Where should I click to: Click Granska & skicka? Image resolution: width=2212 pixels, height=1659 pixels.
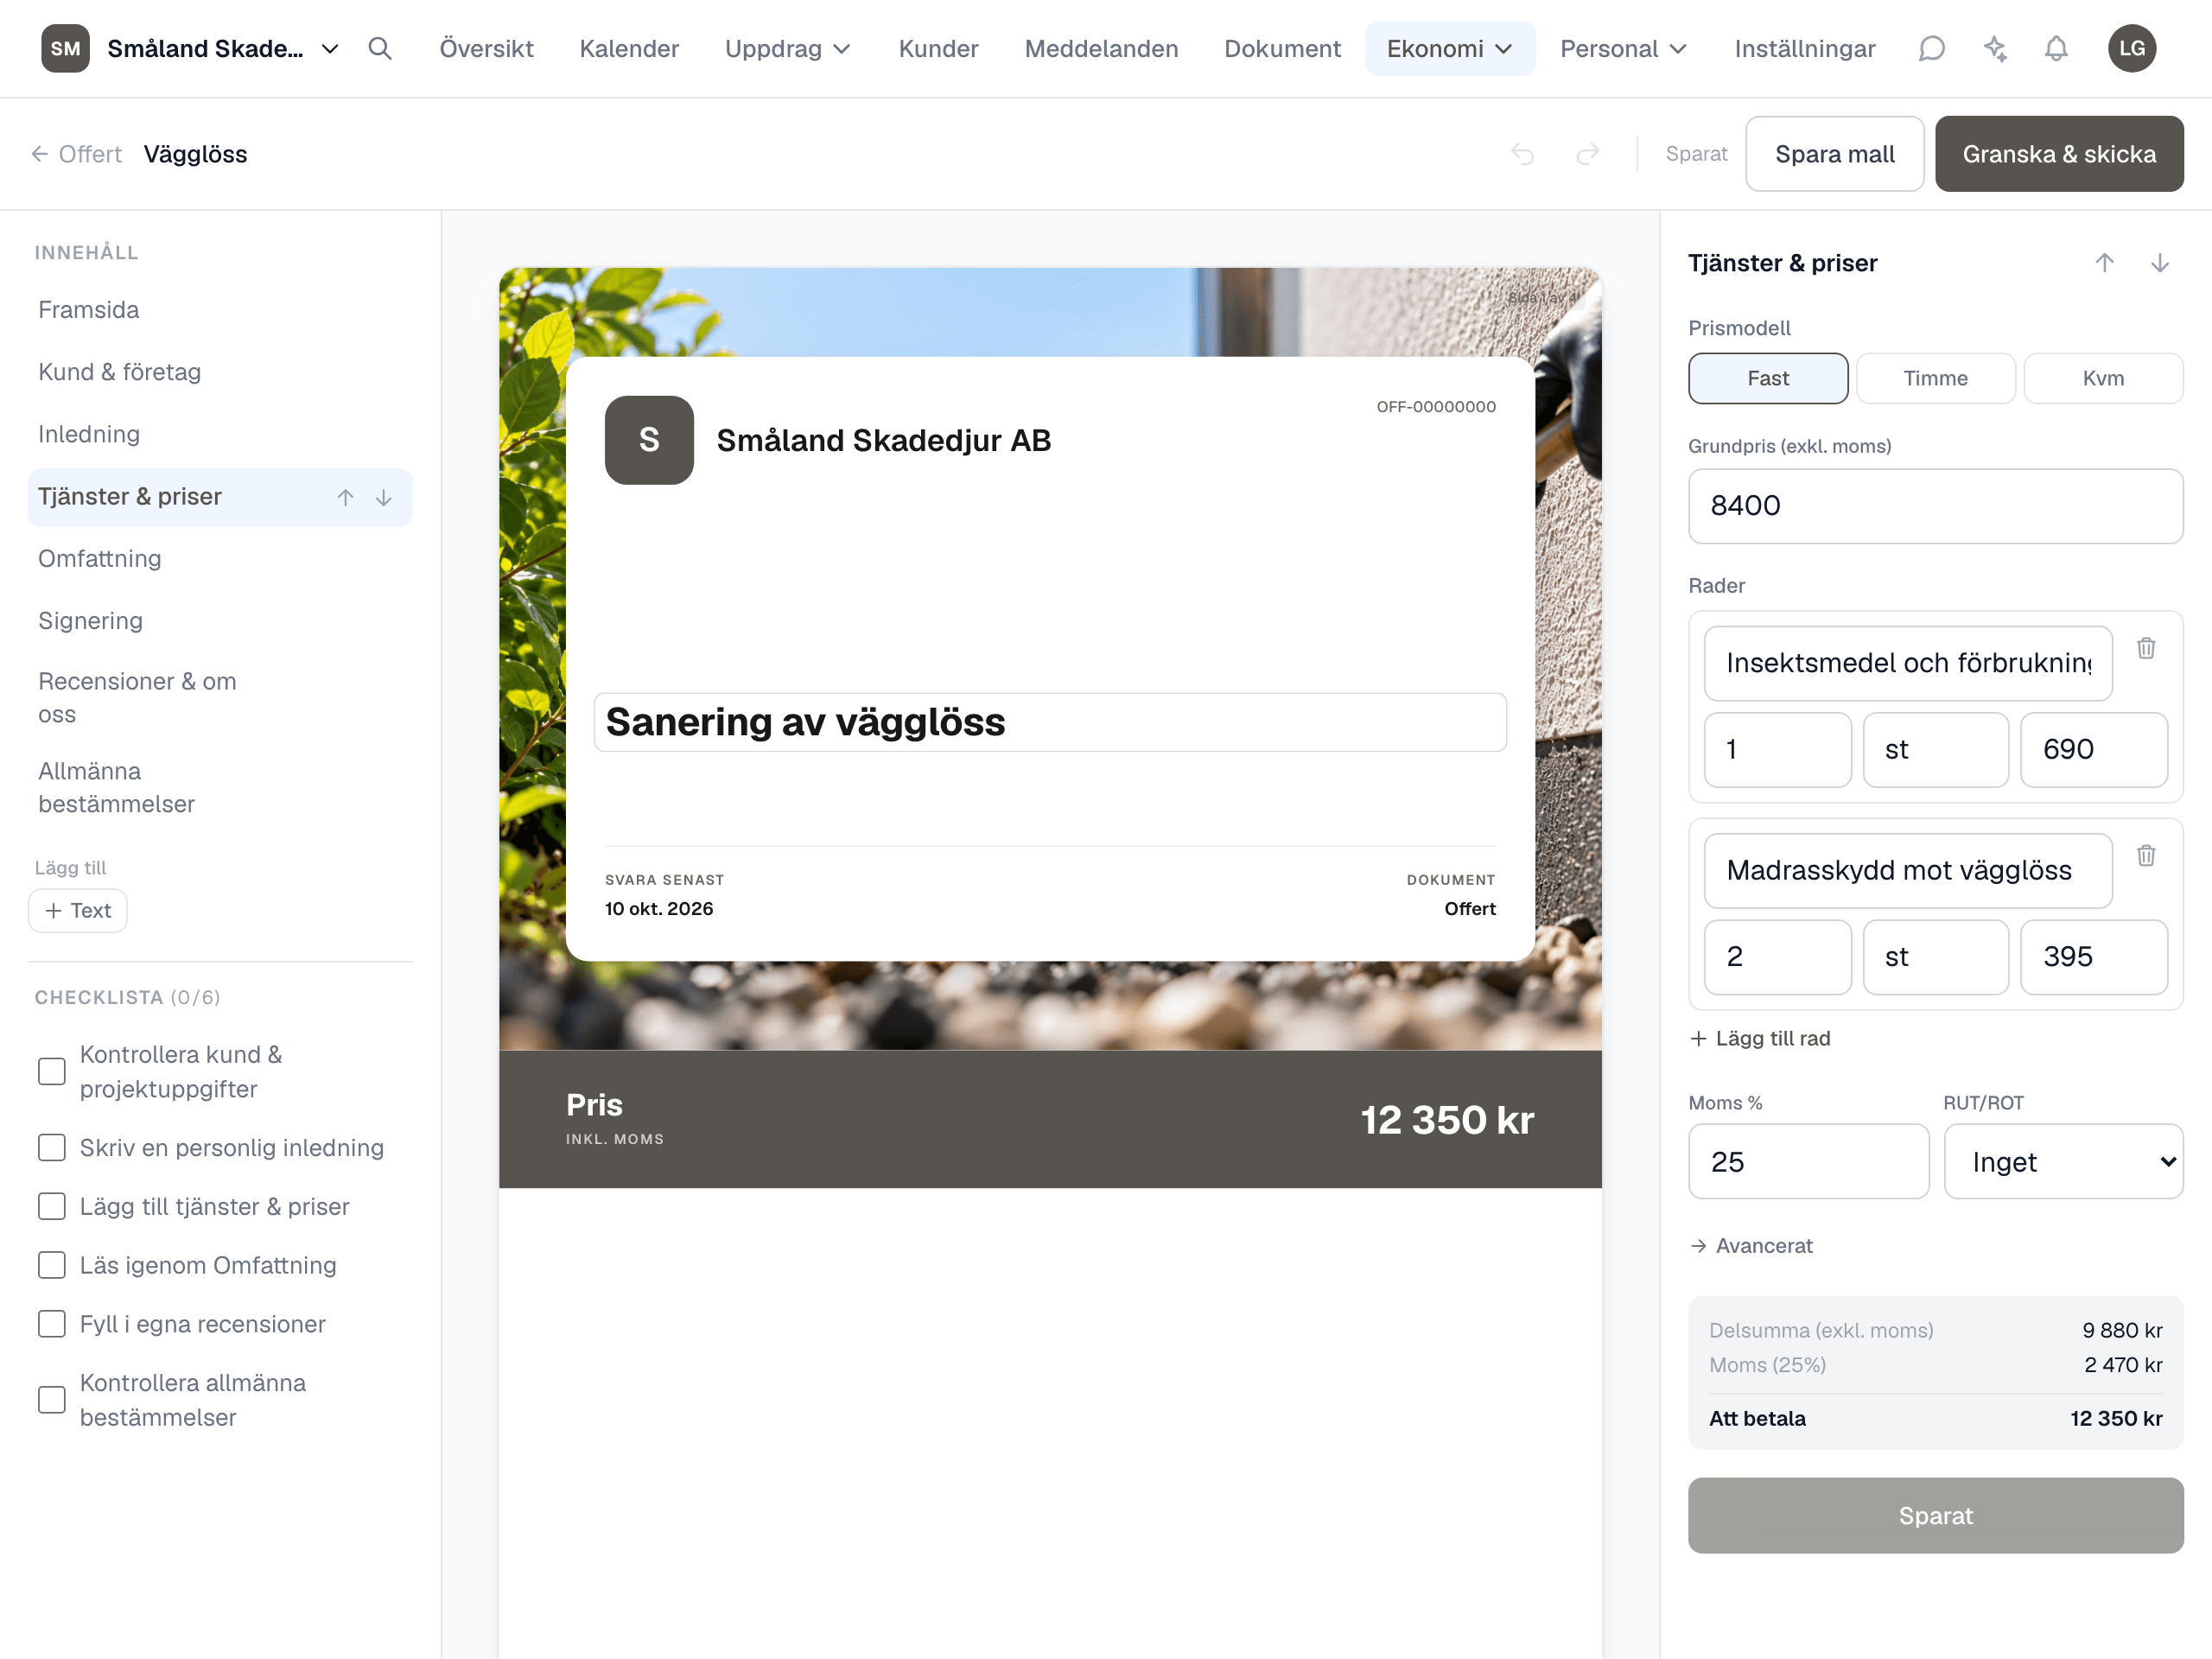coord(2059,154)
